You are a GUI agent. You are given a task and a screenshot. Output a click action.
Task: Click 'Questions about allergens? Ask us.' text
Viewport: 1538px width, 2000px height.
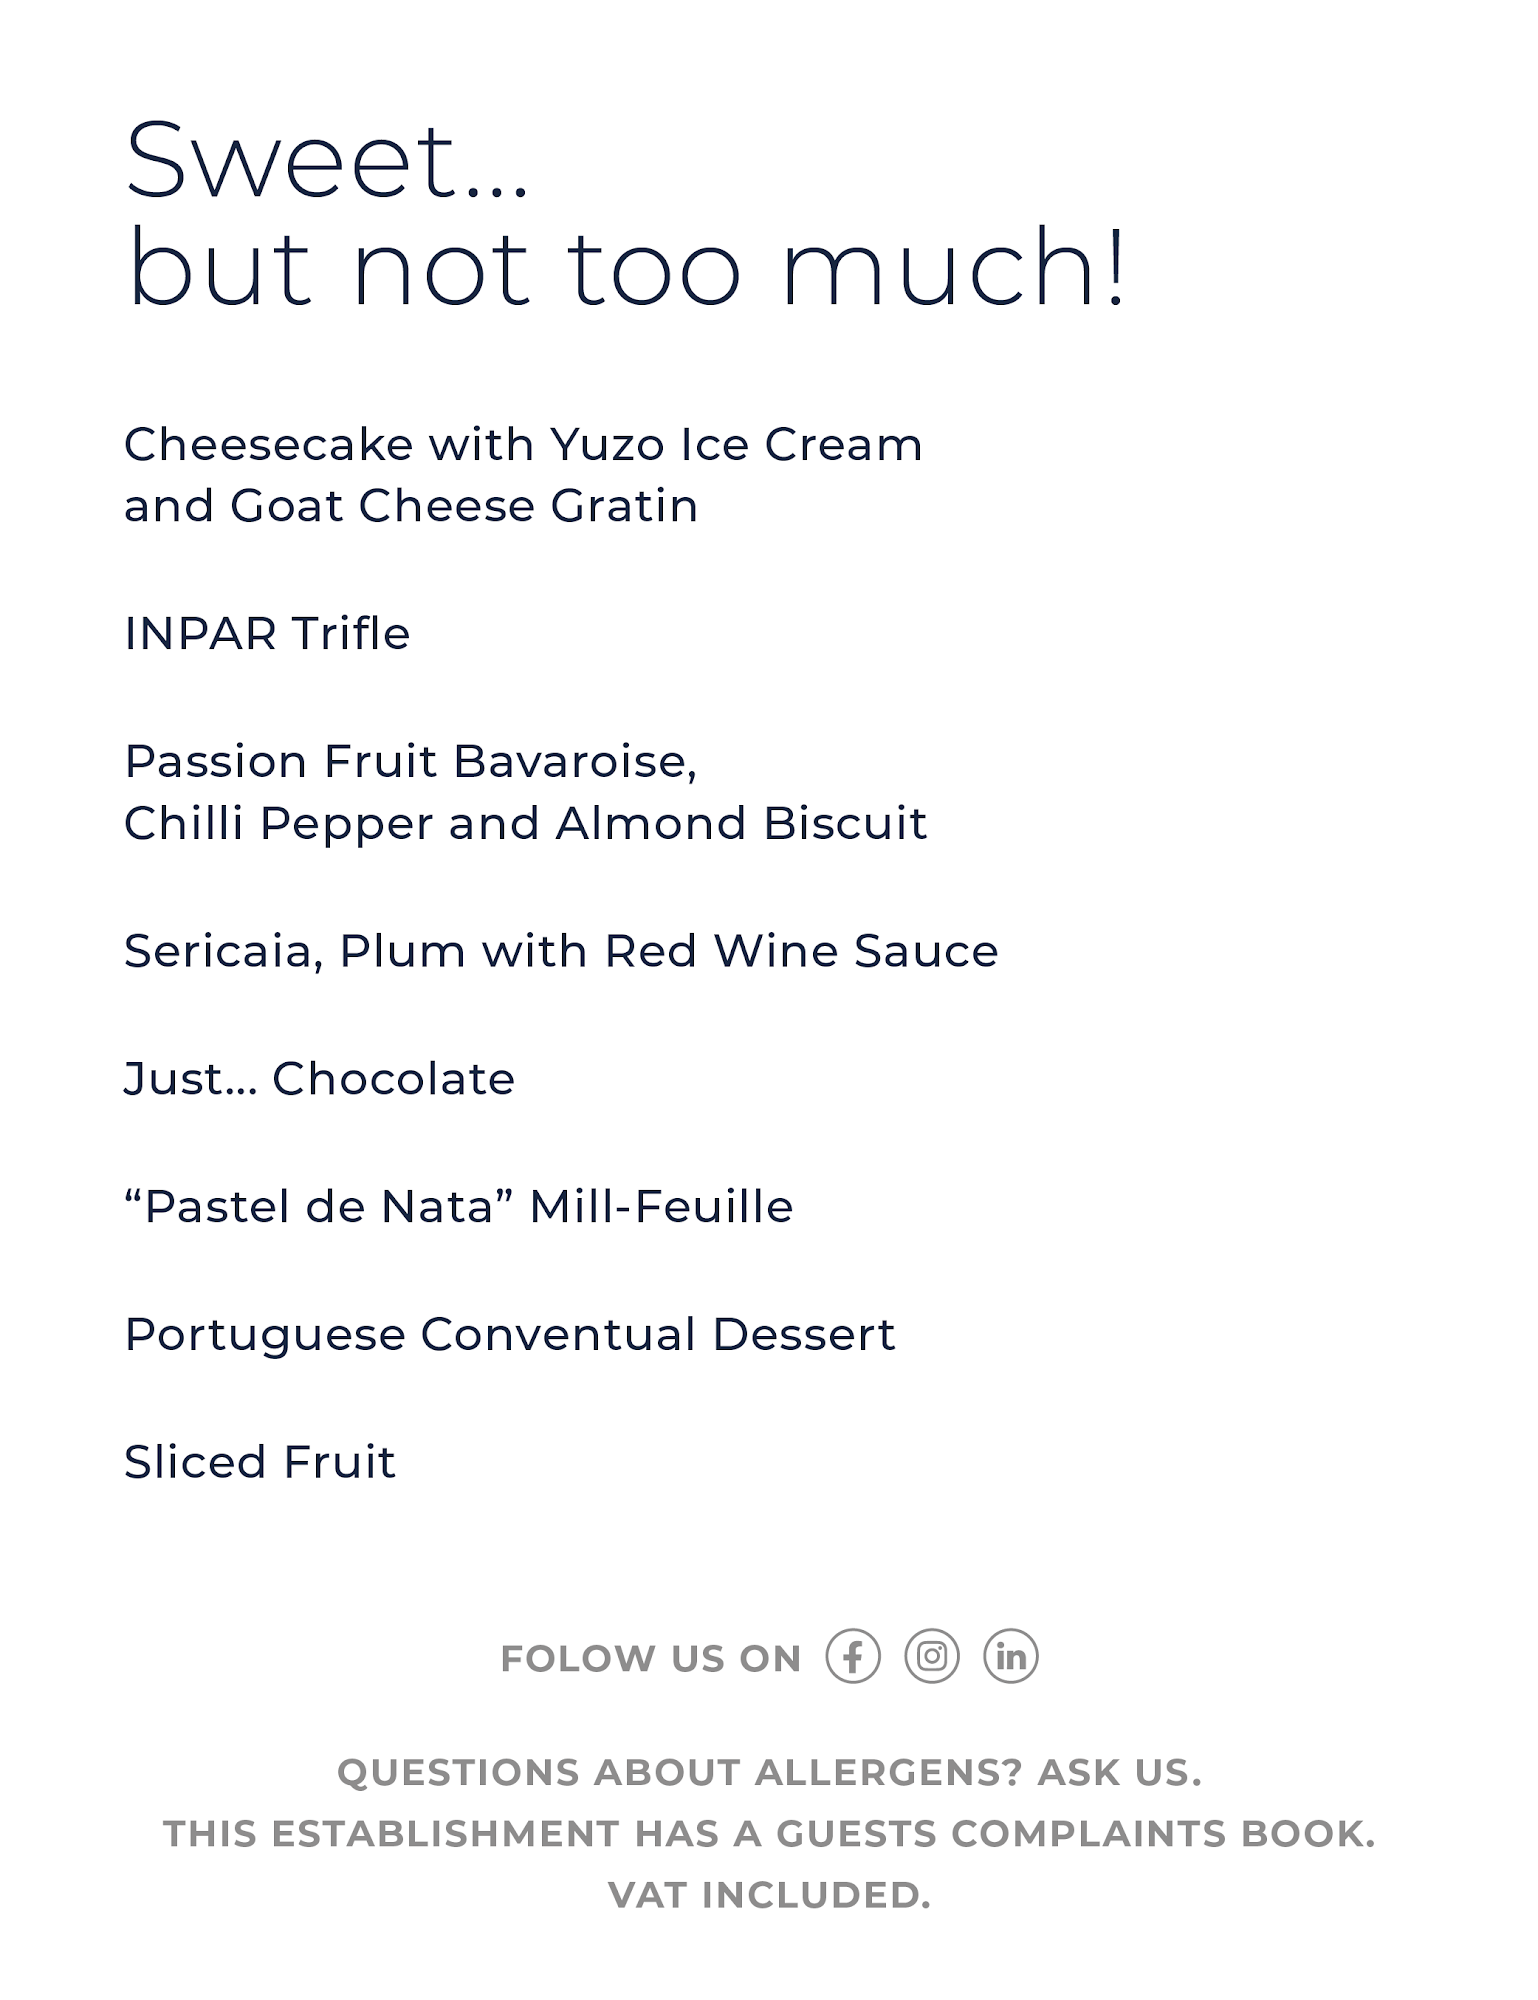click(769, 1773)
